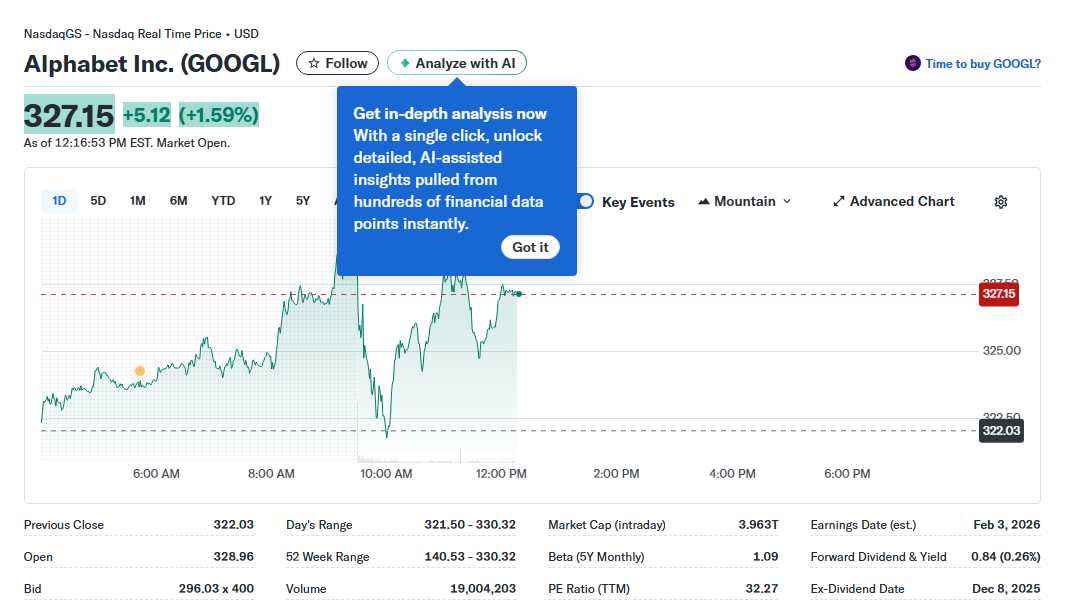Switch to the 6M view
This screenshot has height=604, width=1065.
click(178, 200)
